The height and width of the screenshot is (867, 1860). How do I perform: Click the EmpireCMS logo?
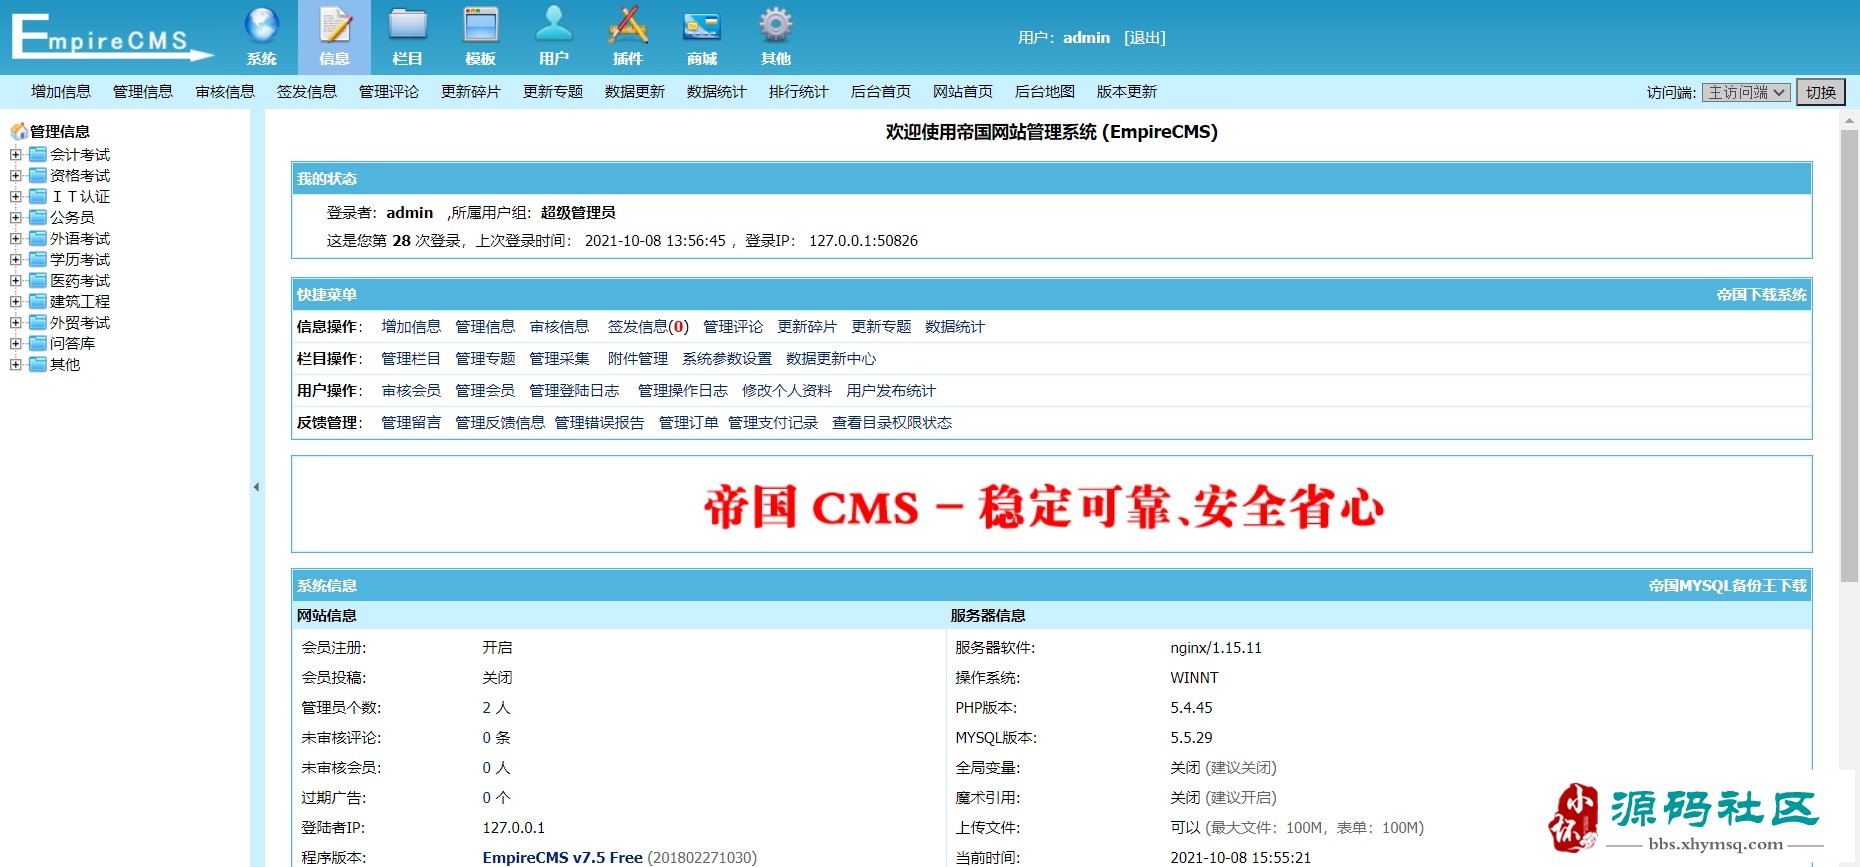point(112,37)
